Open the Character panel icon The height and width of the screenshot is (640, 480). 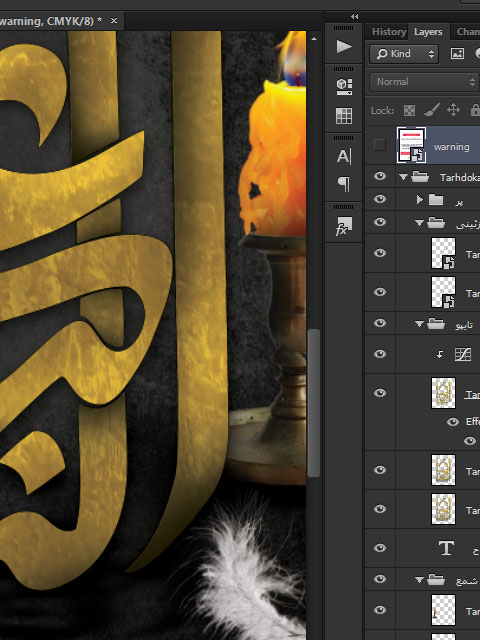[344, 156]
